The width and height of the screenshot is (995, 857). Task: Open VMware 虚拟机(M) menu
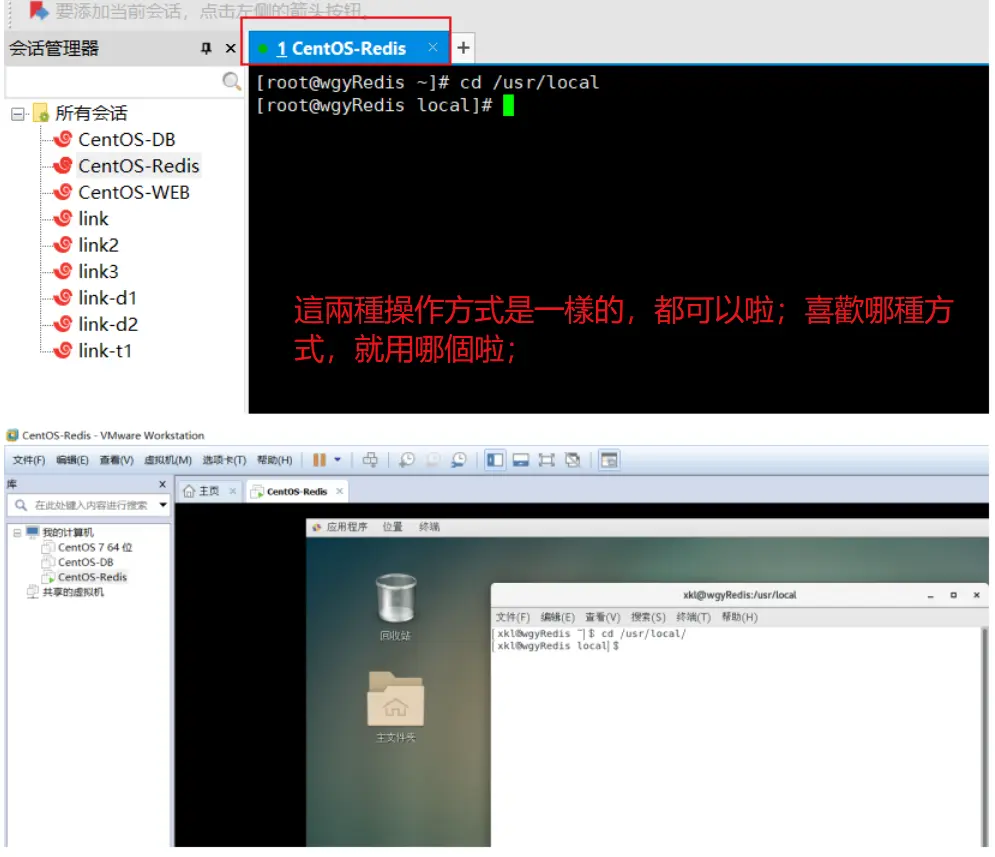[x=168, y=460]
